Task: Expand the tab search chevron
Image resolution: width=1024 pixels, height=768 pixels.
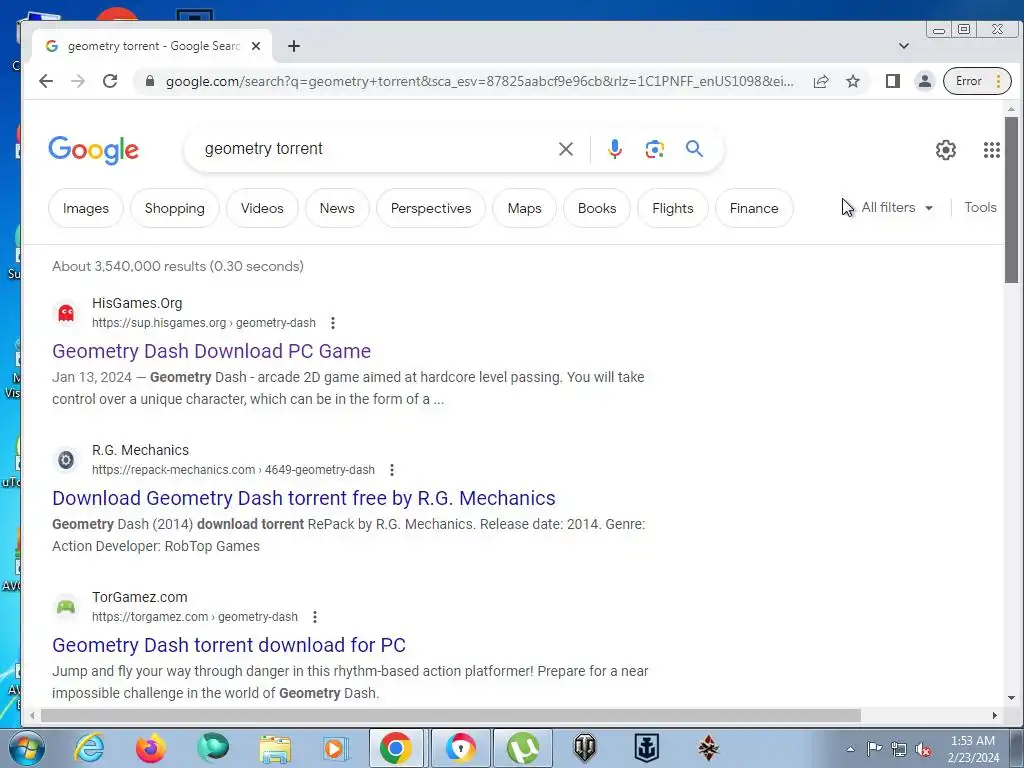Action: (904, 46)
